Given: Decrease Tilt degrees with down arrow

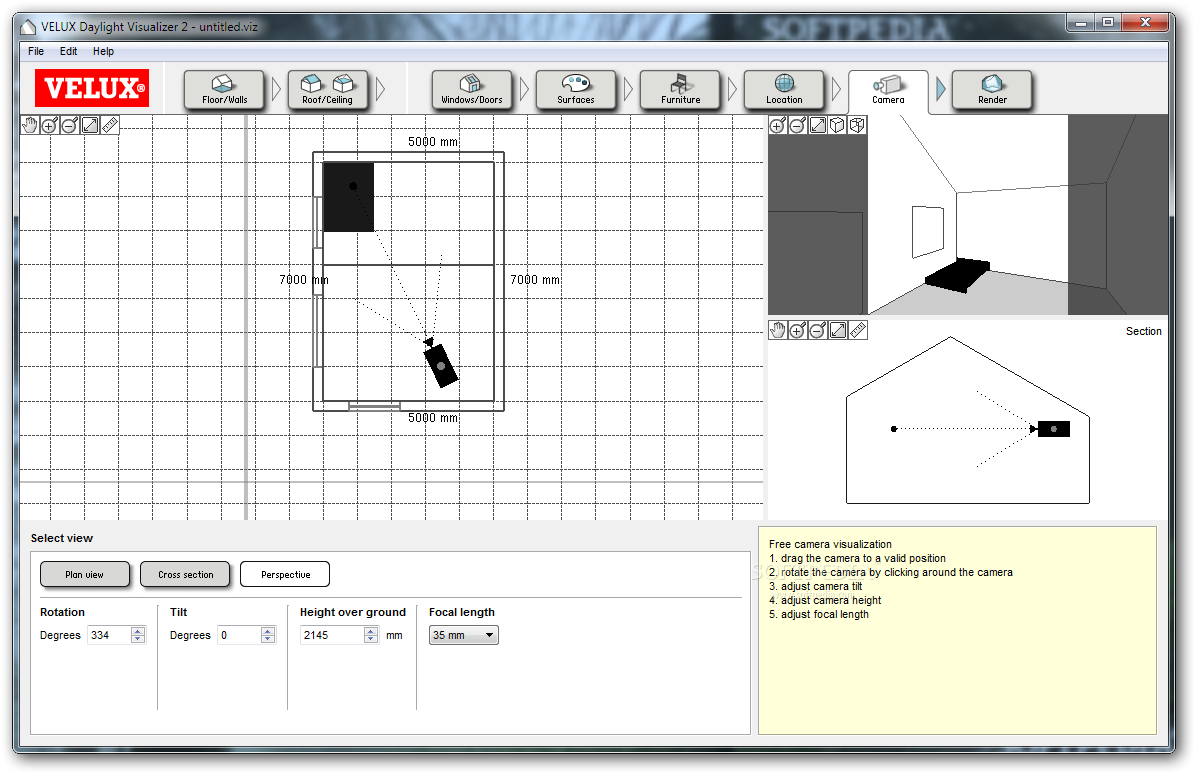Looking at the screenshot, I should coord(268,639).
